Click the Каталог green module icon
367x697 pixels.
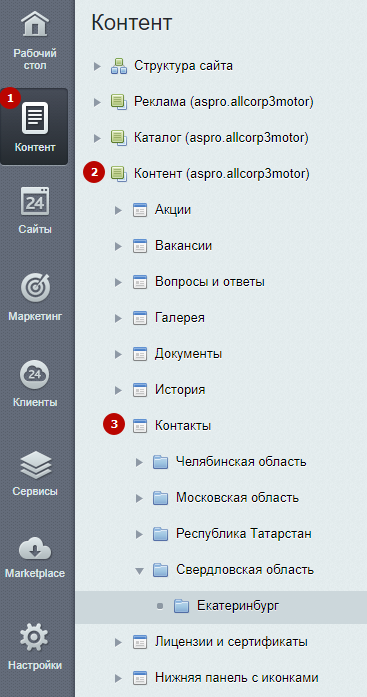[x=119, y=138]
